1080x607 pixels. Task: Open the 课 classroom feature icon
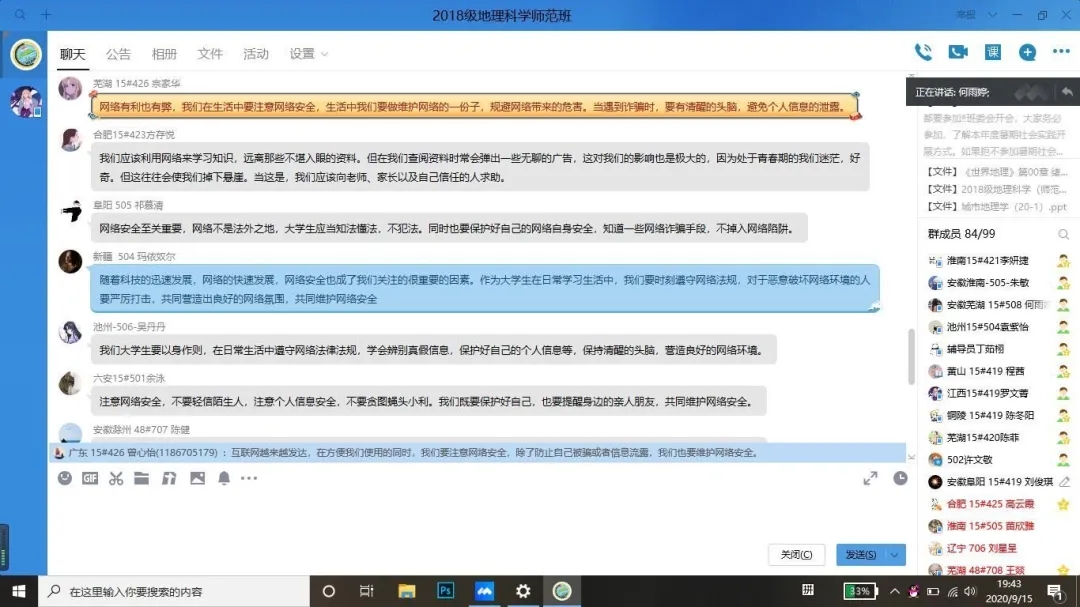(993, 53)
